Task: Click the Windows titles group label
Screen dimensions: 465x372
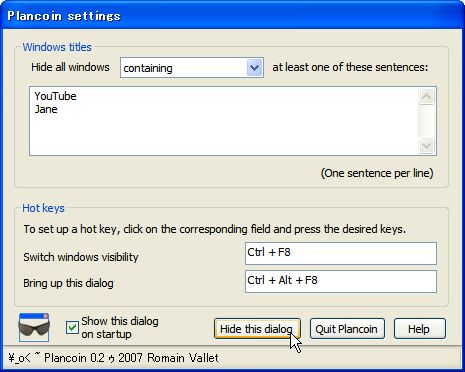Action: tap(57, 47)
